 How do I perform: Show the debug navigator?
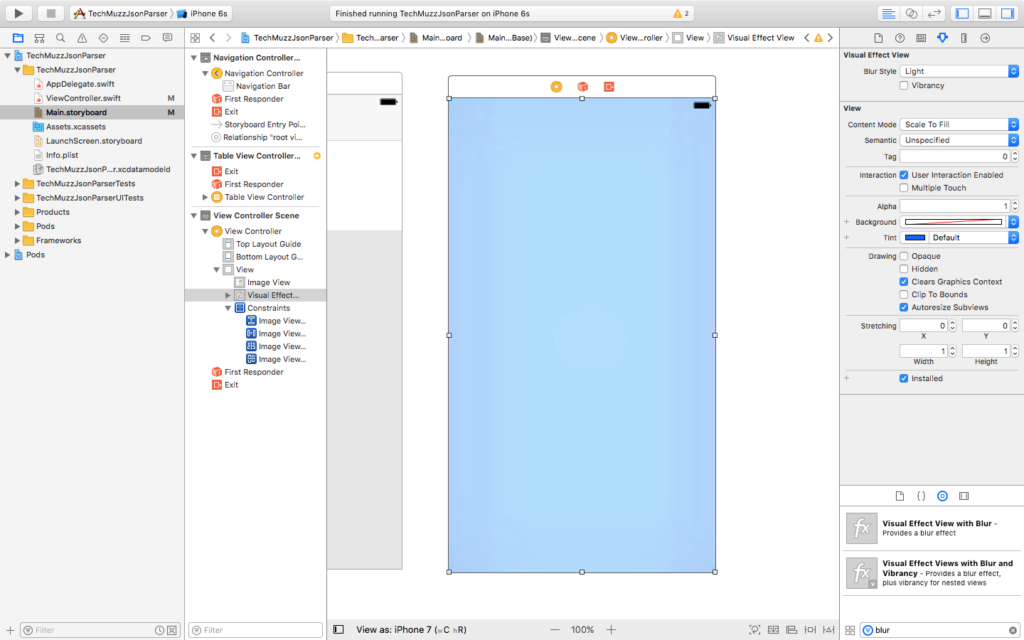click(x=125, y=38)
